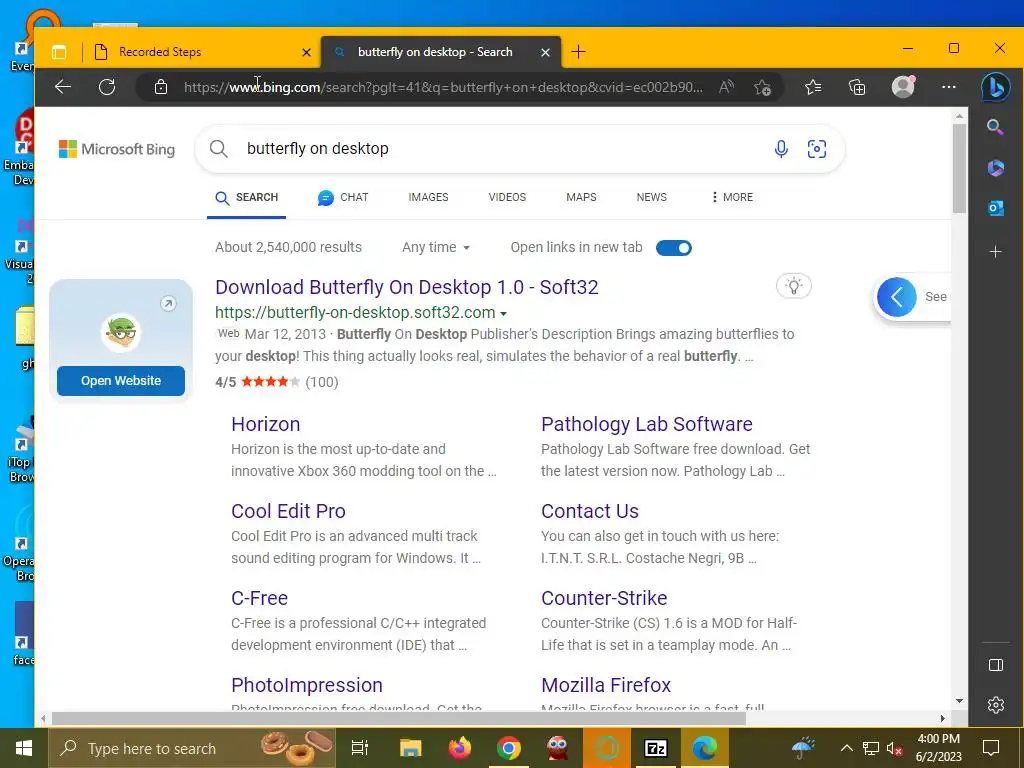
Task: Expand the soft32 URL dropdown arrow
Action: click(504, 313)
